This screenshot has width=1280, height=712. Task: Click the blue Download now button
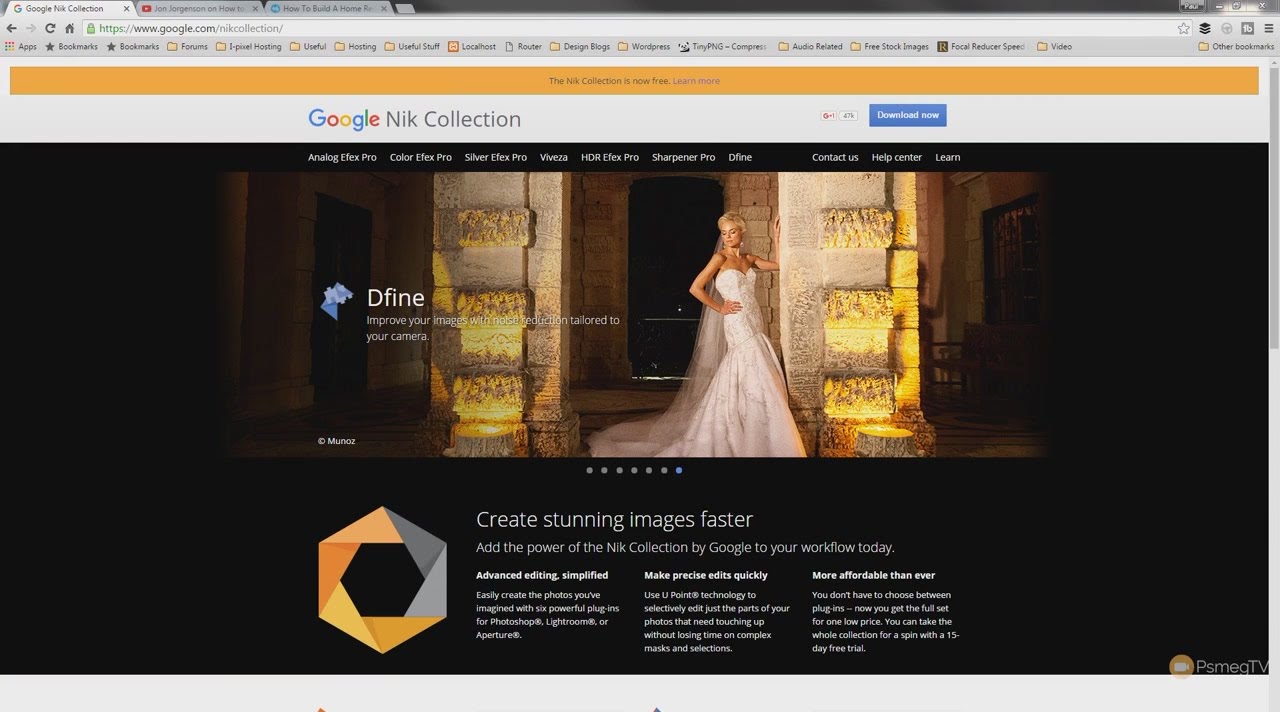907,115
